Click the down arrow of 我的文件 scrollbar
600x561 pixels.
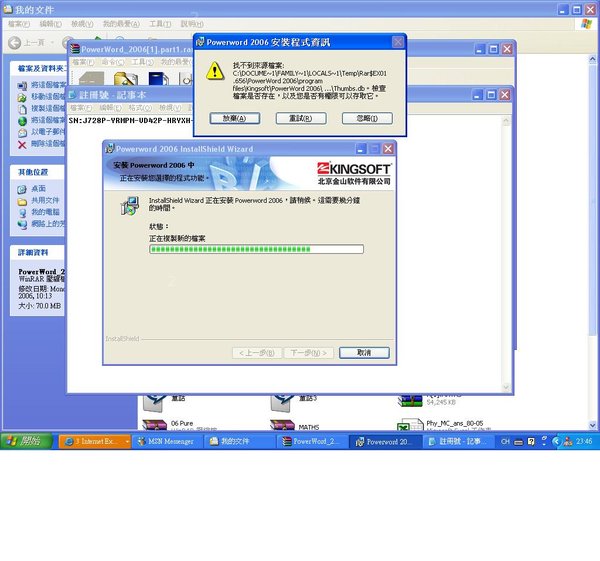[592, 425]
